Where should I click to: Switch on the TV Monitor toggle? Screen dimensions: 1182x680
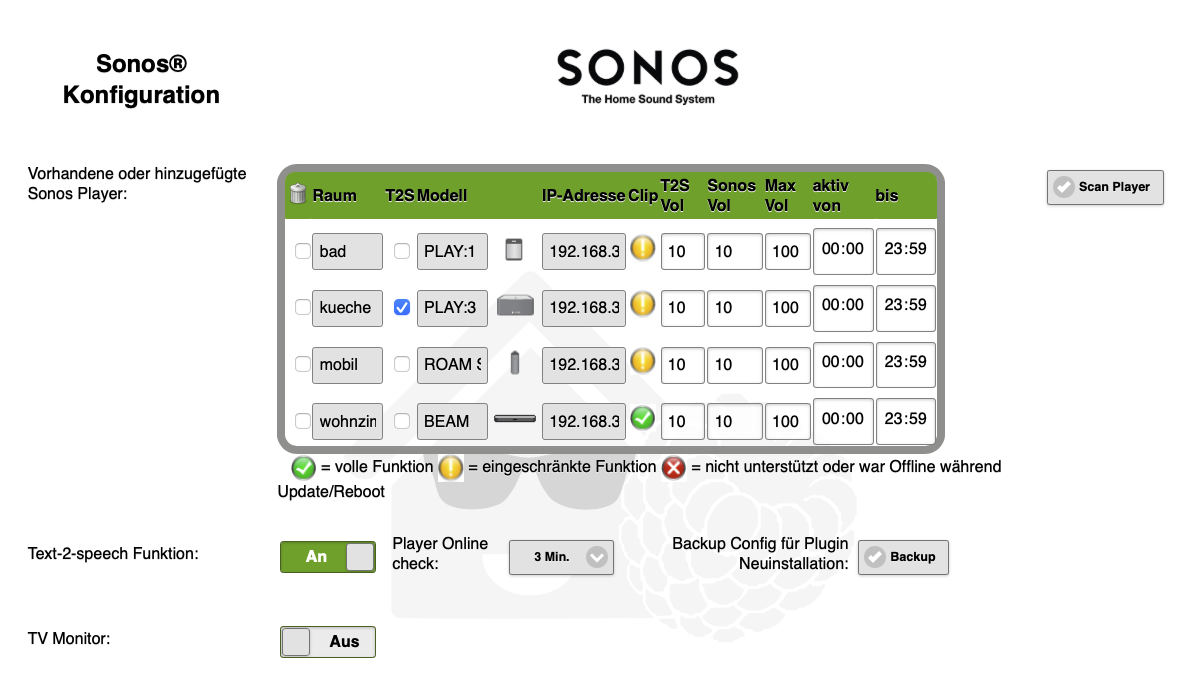[x=328, y=642]
